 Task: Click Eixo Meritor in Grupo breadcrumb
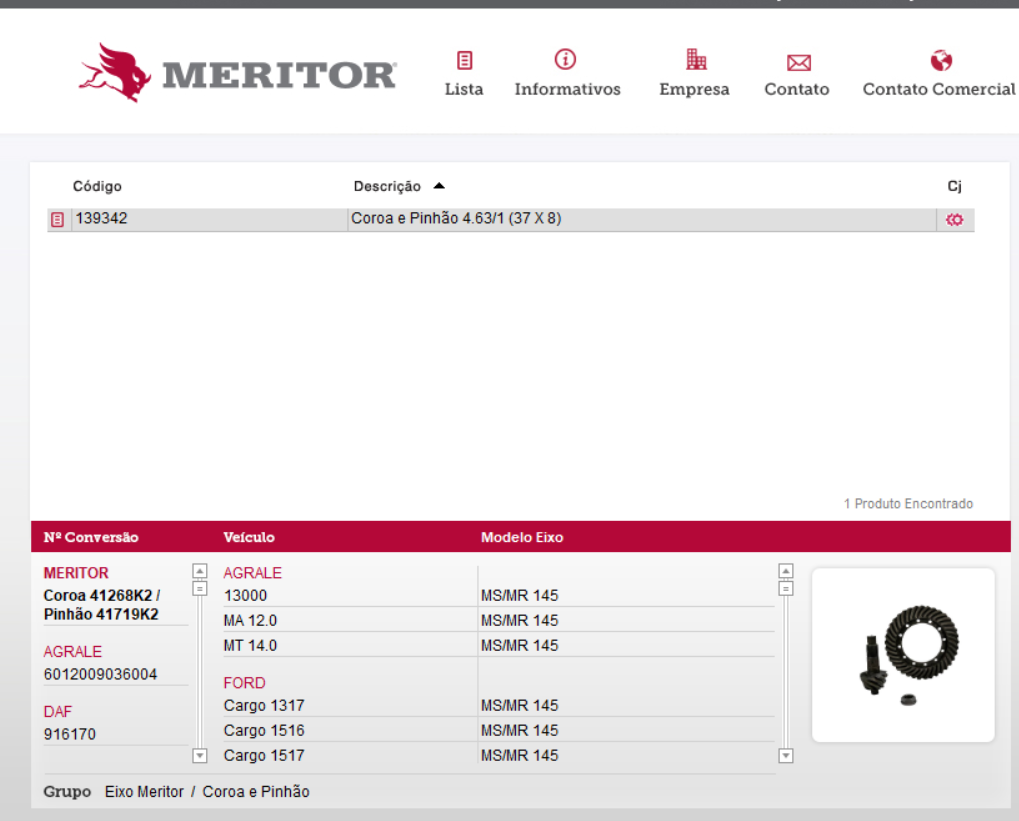point(144,792)
